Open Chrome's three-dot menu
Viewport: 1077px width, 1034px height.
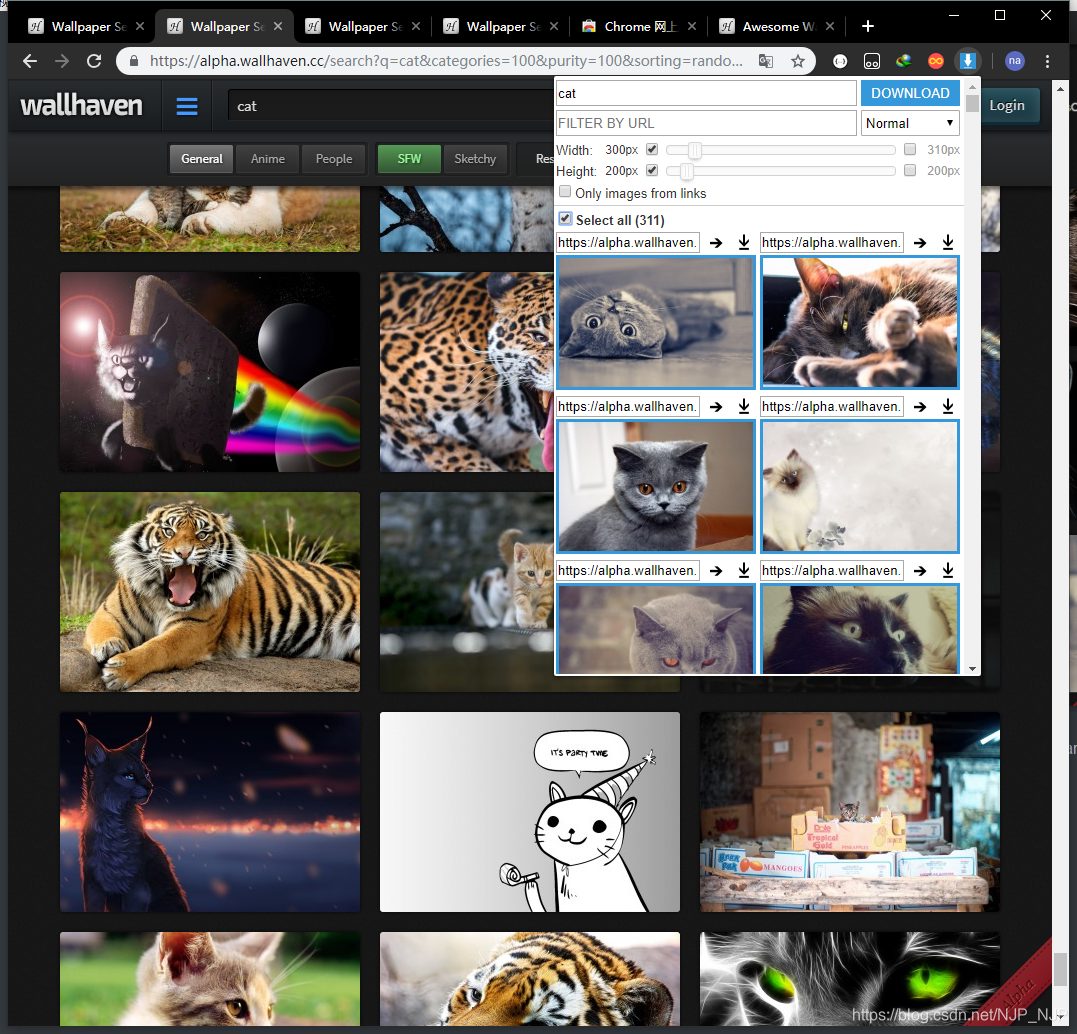[x=1047, y=61]
